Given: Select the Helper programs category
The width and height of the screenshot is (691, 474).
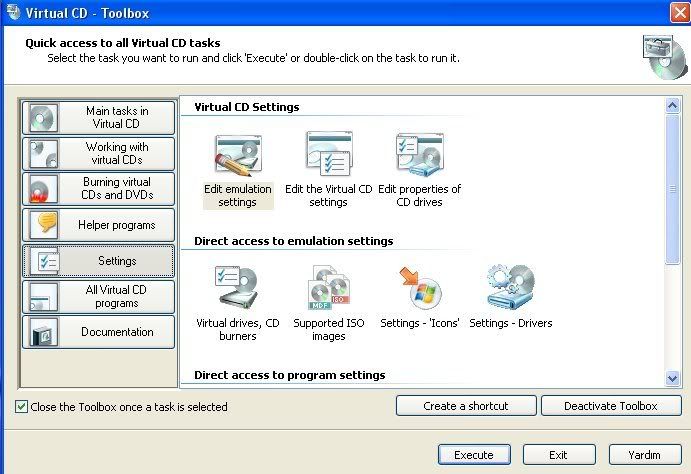Looking at the screenshot, I should click(x=99, y=225).
